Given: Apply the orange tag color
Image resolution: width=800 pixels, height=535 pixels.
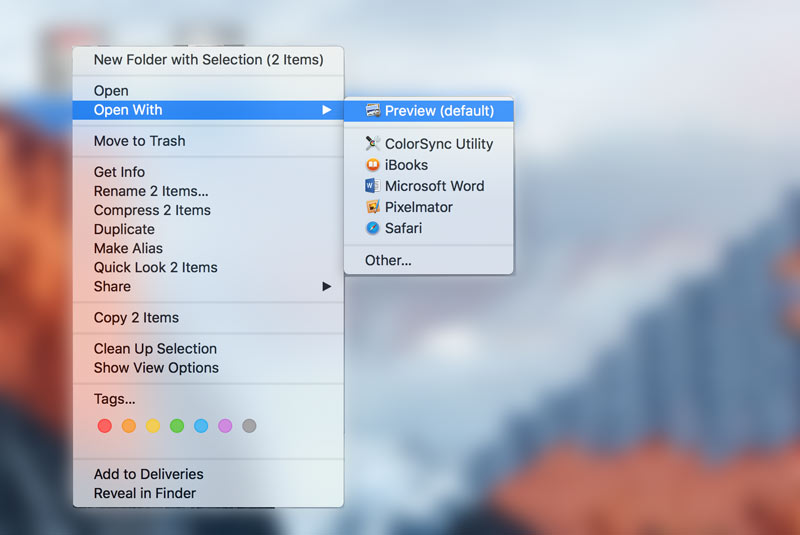Looking at the screenshot, I should [129, 426].
